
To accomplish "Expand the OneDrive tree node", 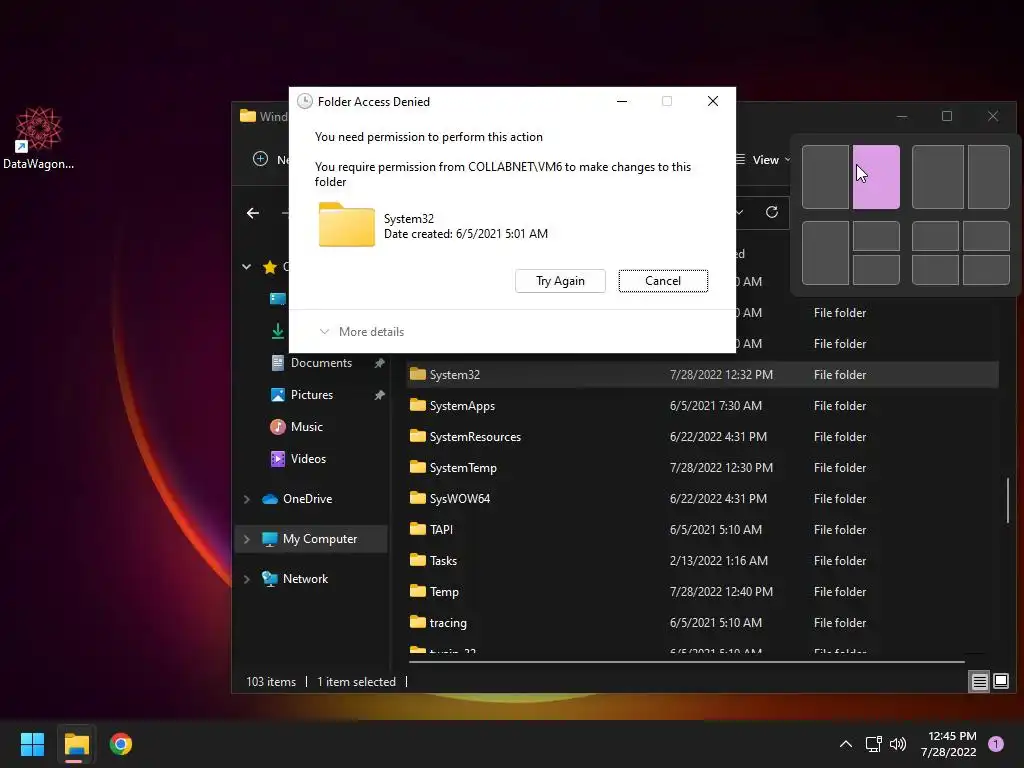I will coord(246,499).
